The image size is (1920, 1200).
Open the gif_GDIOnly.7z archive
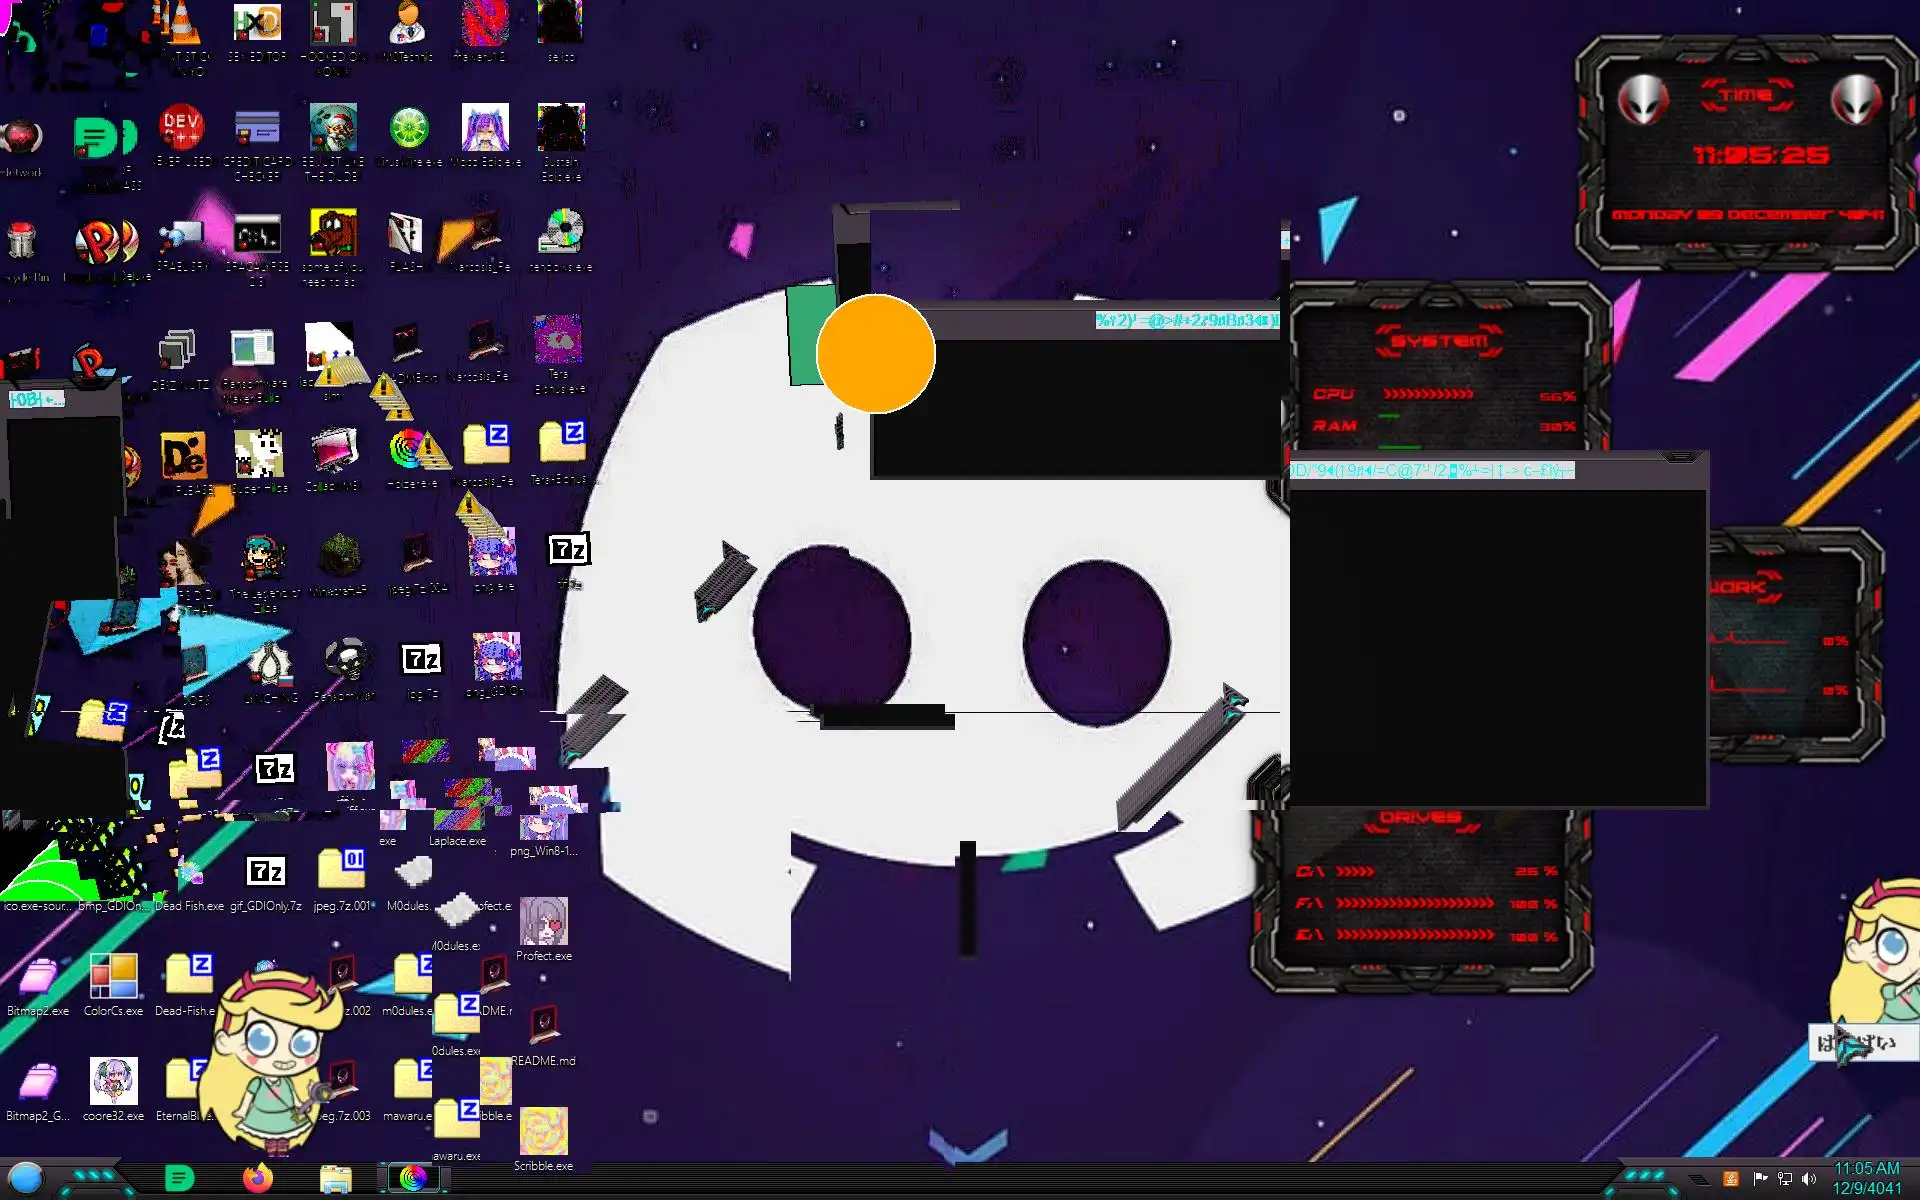[266, 872]
